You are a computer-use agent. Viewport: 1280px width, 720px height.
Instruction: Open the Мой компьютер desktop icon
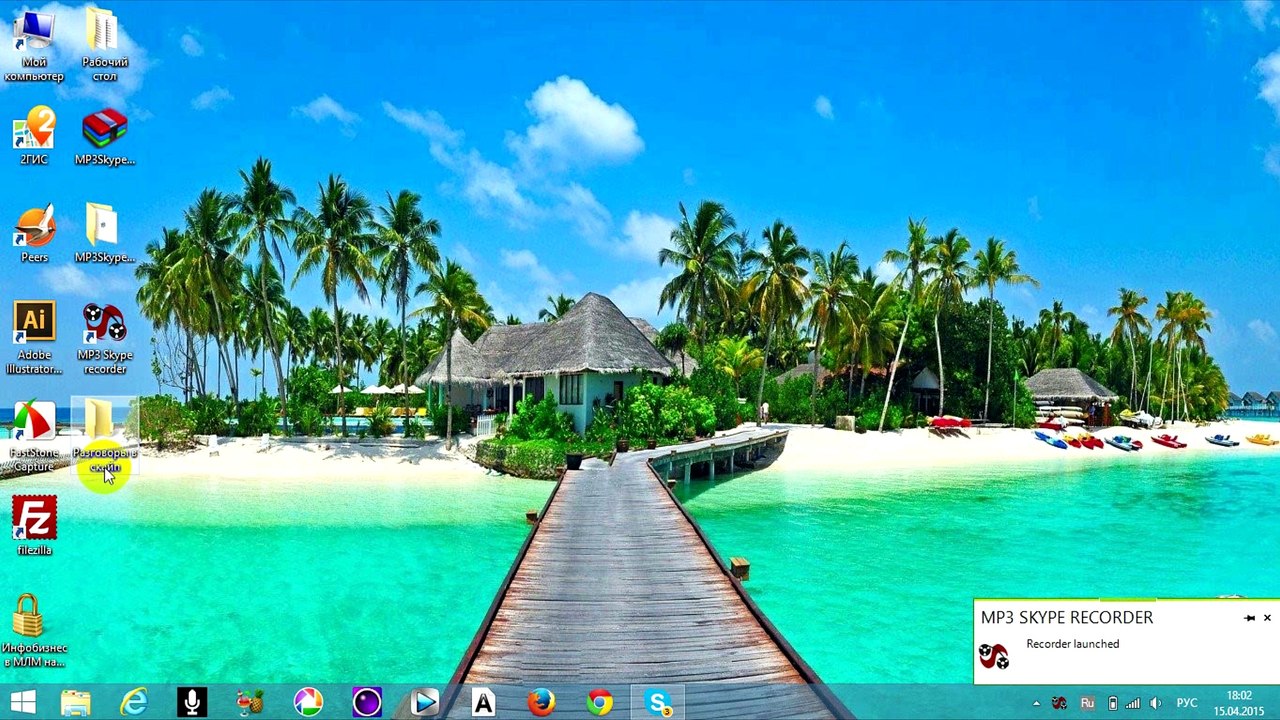[34, 45]
